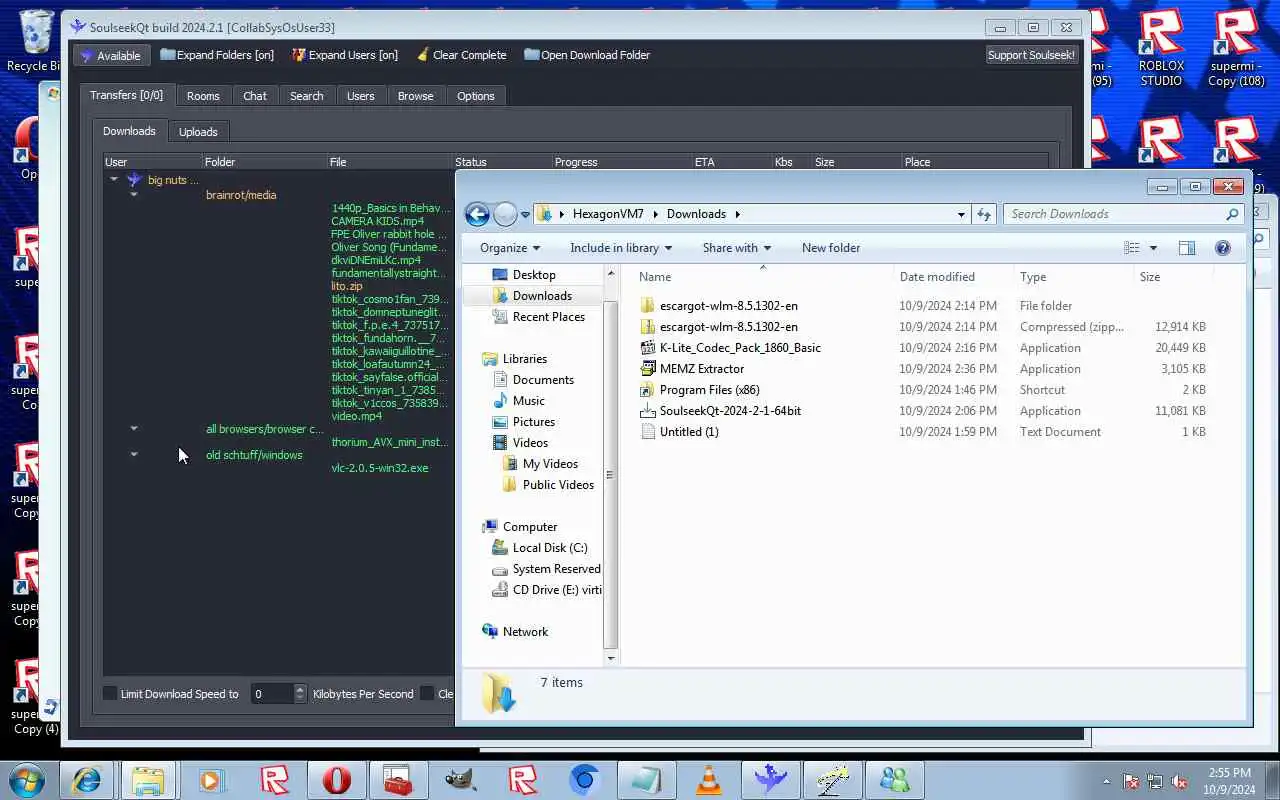Collapse the brainrot/media folder
Image resolution: width=1280 pixels, height=800 pixels.
click(134, 195)
